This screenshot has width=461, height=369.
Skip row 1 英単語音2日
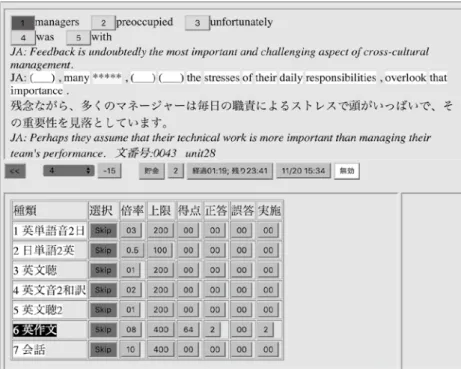[103, 230]
